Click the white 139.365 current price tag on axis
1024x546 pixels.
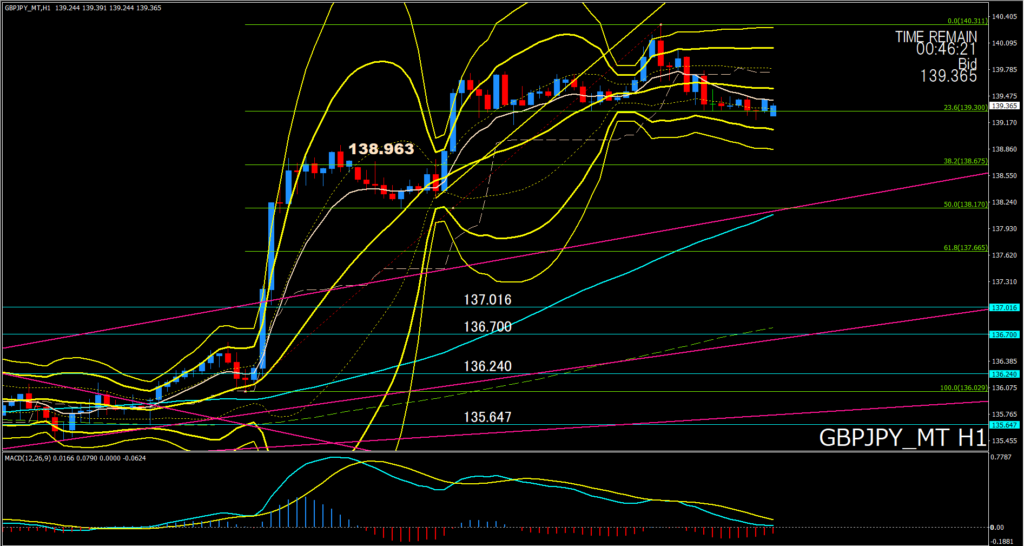pos(1005,106)
